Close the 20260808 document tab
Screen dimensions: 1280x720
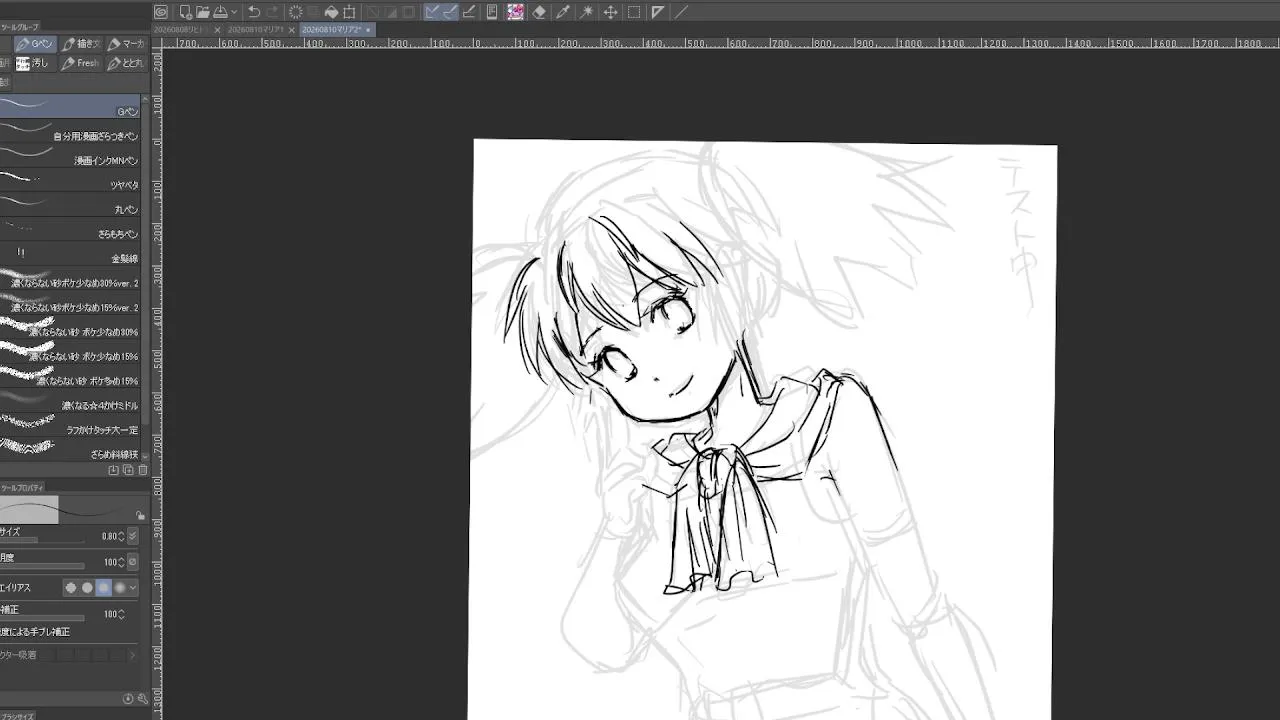point(217,30)
